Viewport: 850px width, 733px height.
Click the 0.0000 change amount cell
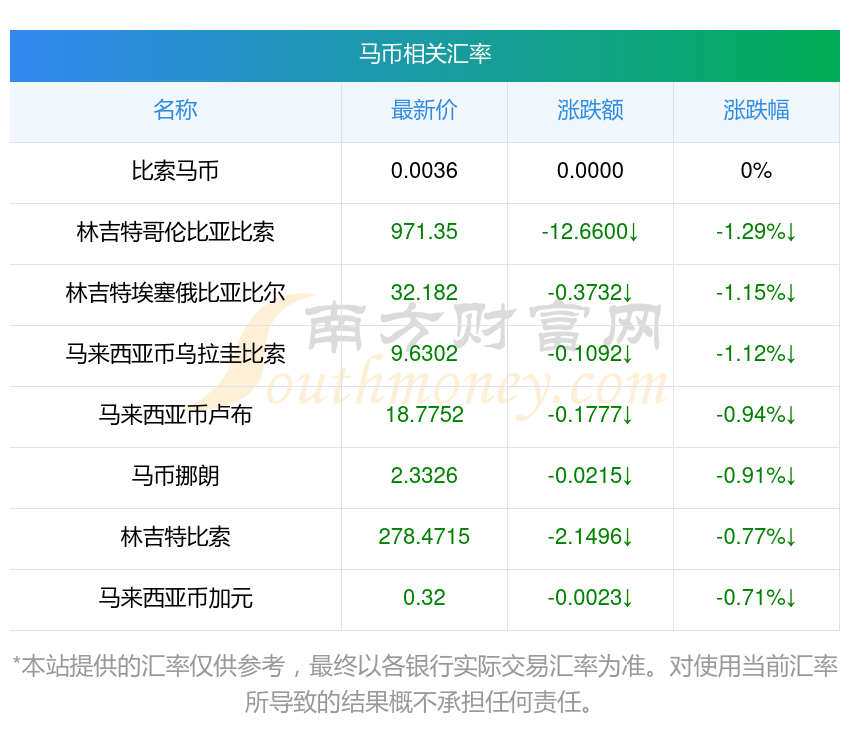coord(590,171)
